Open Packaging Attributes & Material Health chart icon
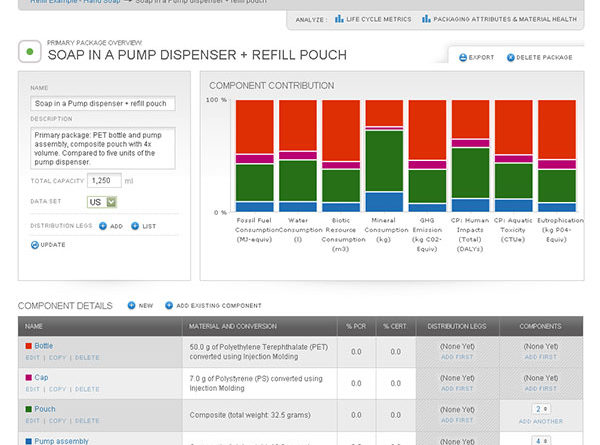Image resolution: width=600 pixels, height=445 pixels. [x=426, y=19]
